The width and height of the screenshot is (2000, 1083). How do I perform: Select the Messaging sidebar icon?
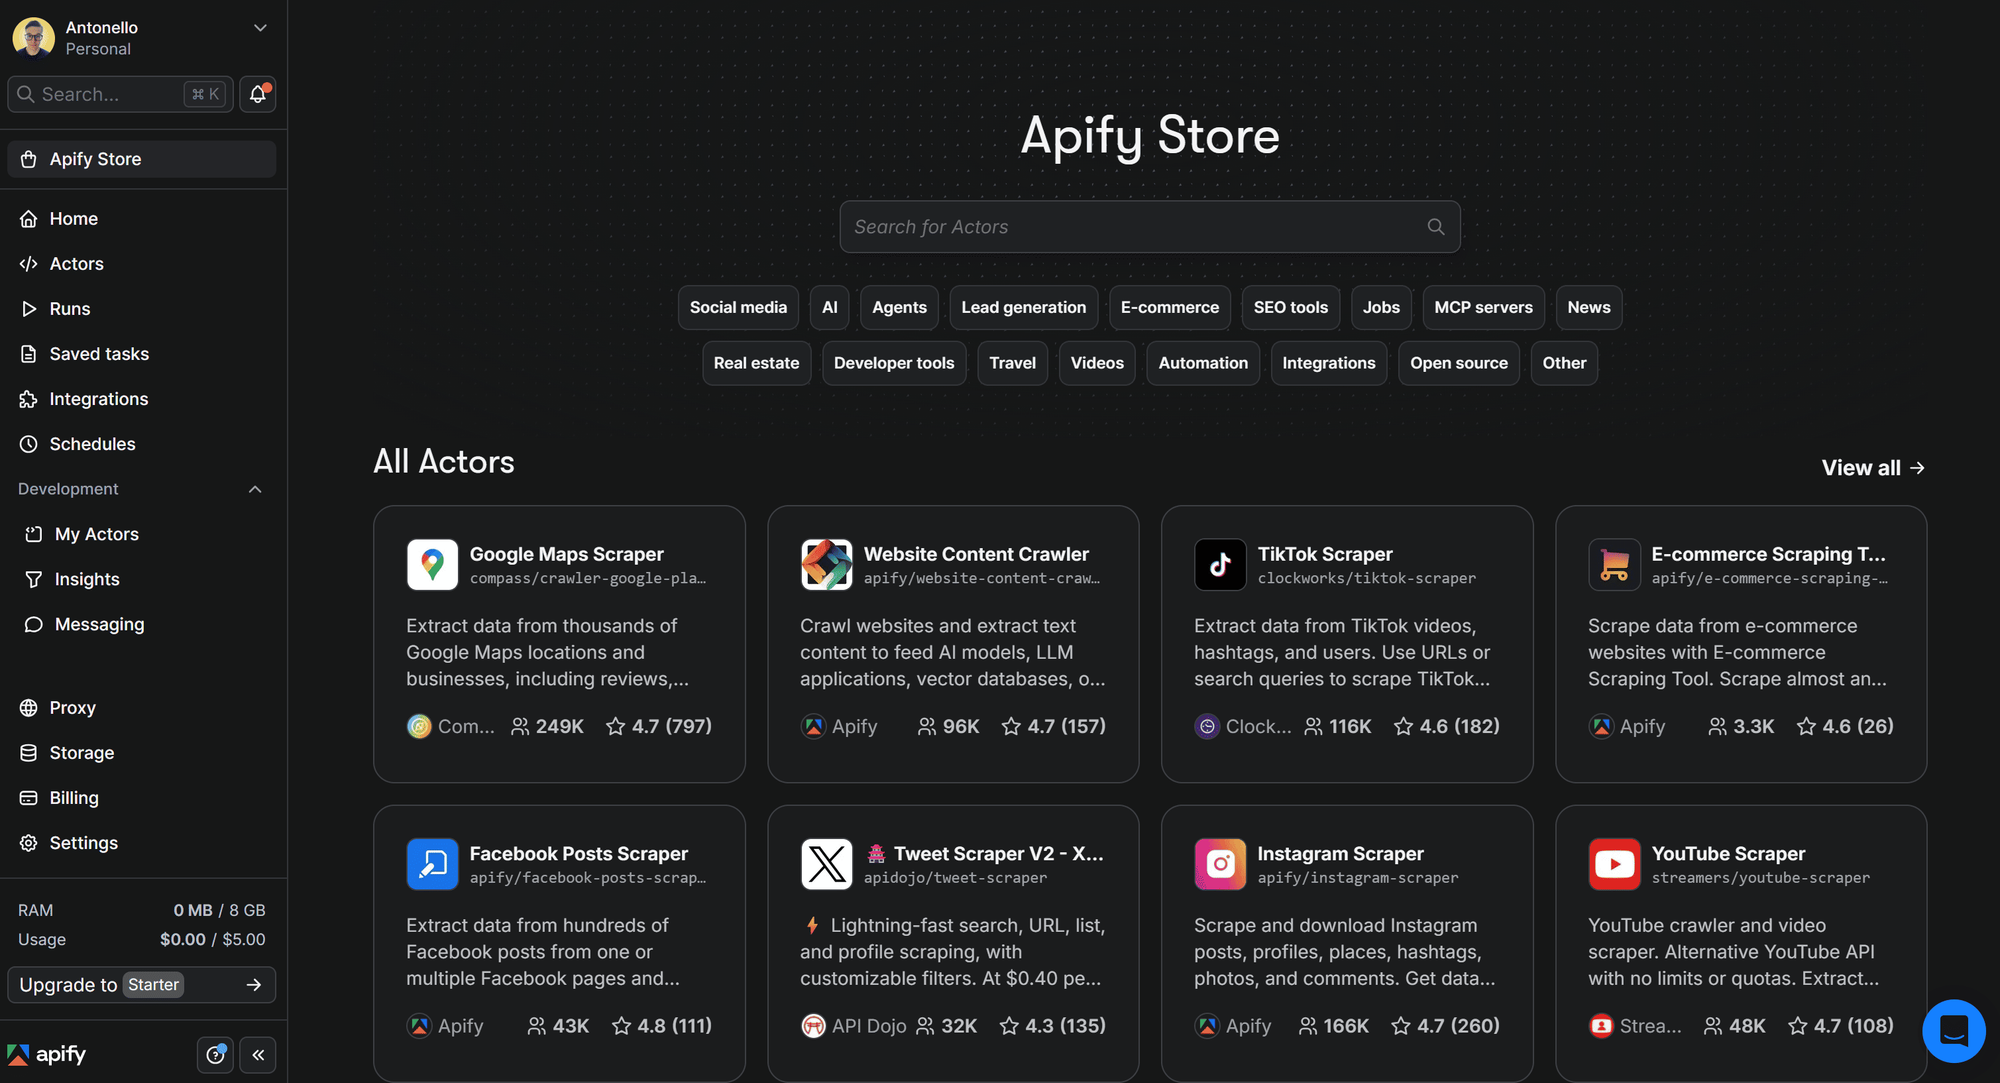pos(33,624)
